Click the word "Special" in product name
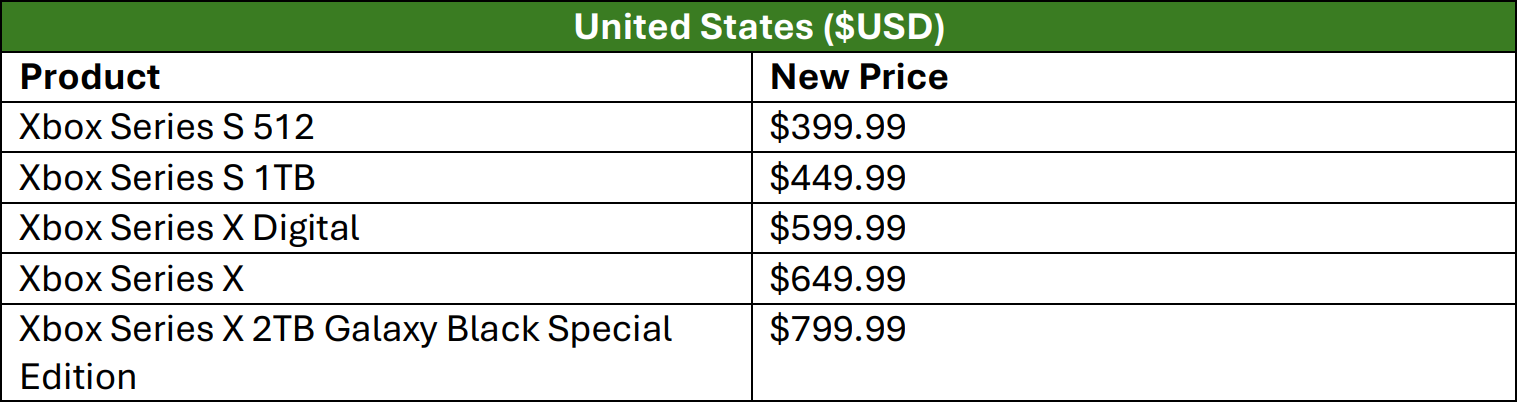Viewport: 1517px width, 402px height. (x=609, y=329)
